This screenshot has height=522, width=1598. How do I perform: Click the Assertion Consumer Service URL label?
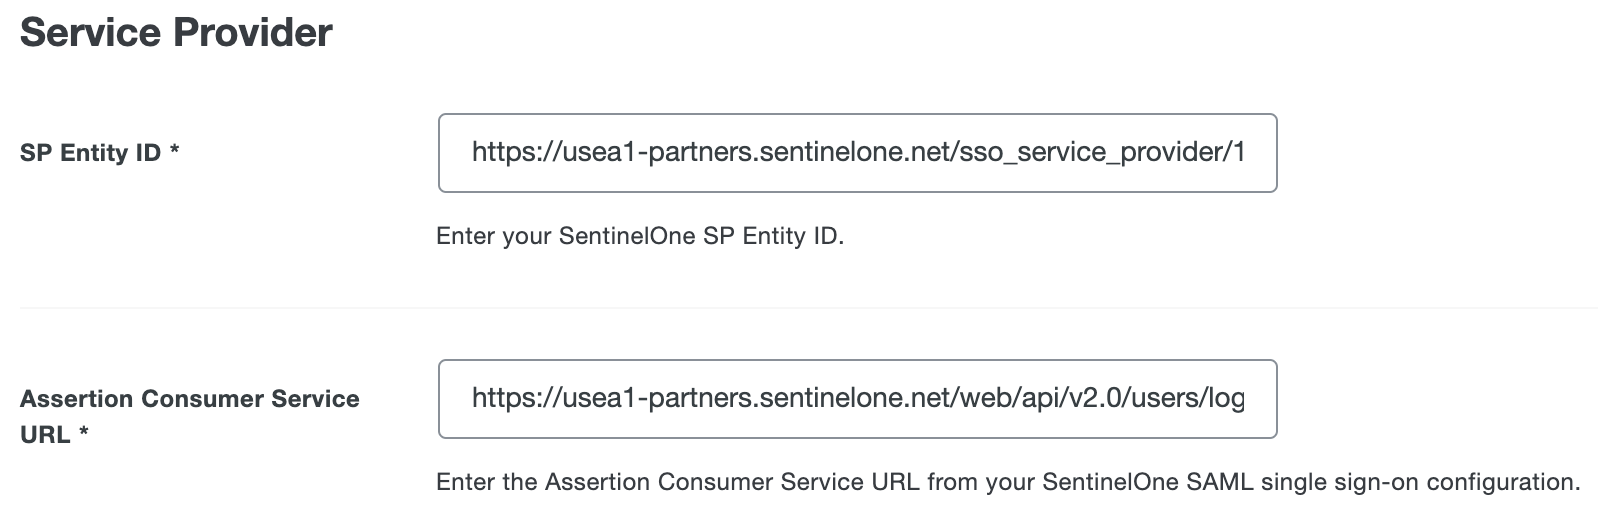tap(189, 399)
